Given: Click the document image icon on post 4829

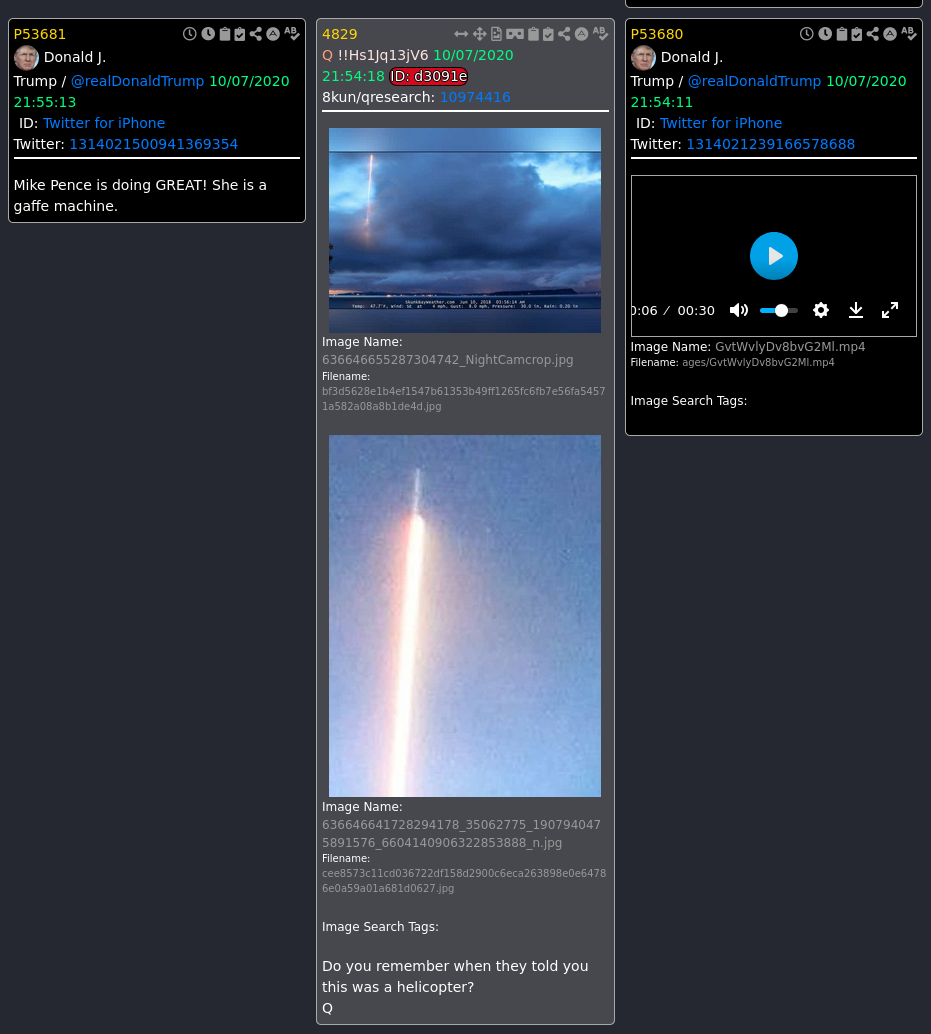Looking at the screenshot, I should (x=496, y=34).
